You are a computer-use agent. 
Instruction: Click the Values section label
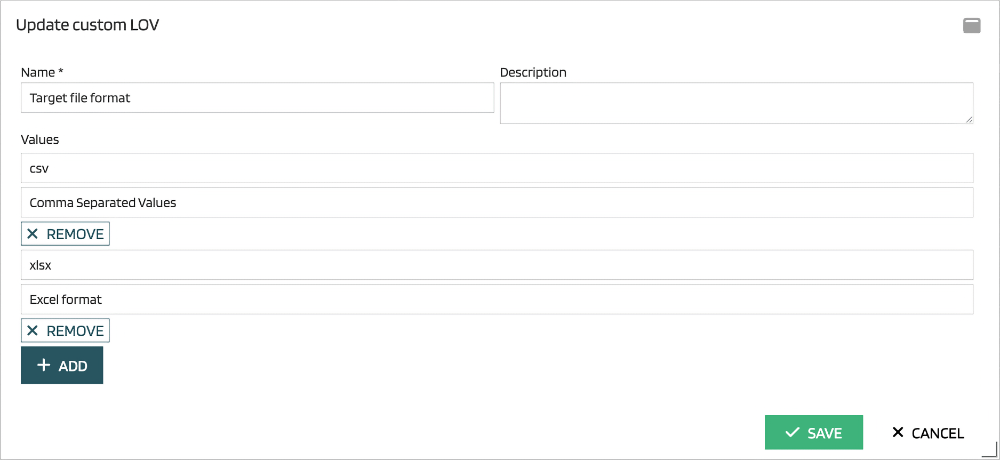tap(40, 139)
